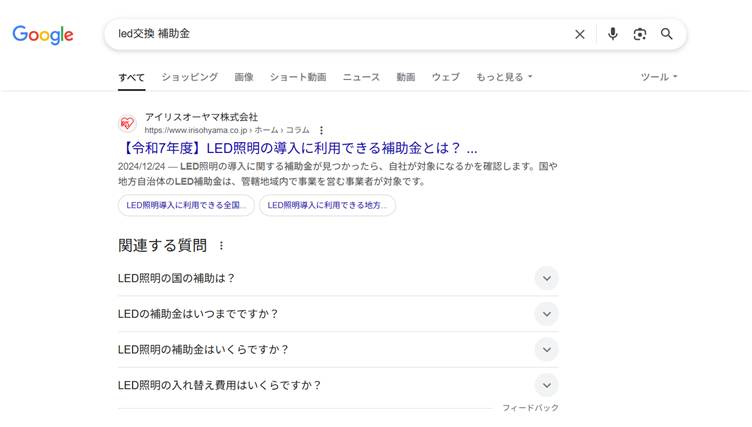Click the 2024/12/24 snippet description text
The width and height of the screenshot is (752, 427).
(338, 174)
